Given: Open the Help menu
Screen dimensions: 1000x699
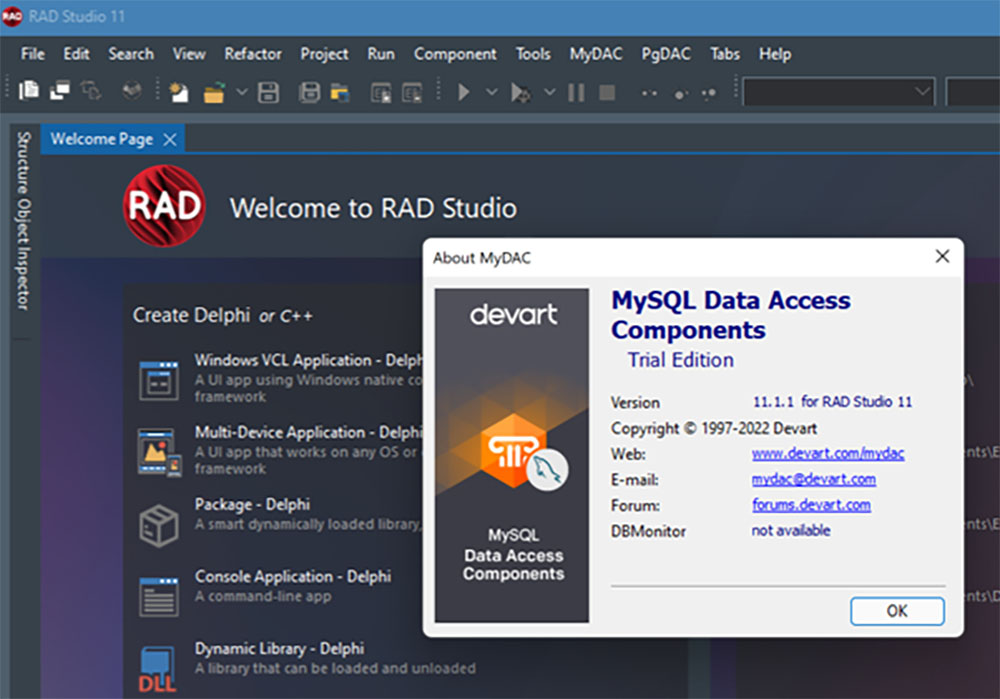Looking at the screenshot, I should point(775,54).
